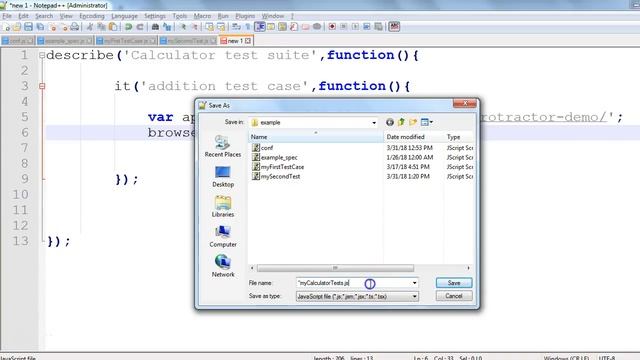Switch to the example_spec.js tab
This screenshot has width=640, height=360.
point(65,41)
